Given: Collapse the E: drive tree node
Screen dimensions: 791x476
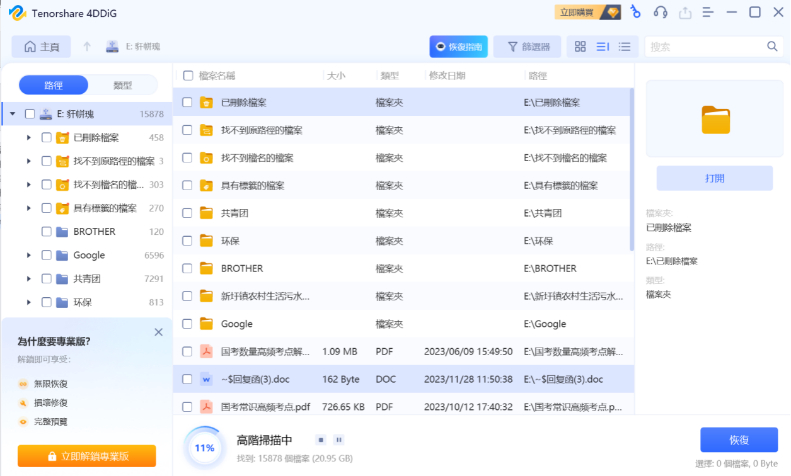Looking at the screenshot, I should [x=12, y=114].
